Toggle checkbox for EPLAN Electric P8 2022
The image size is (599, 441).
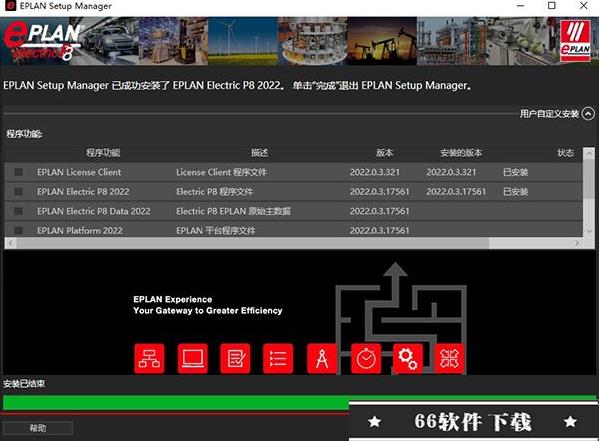coord(18,191)
